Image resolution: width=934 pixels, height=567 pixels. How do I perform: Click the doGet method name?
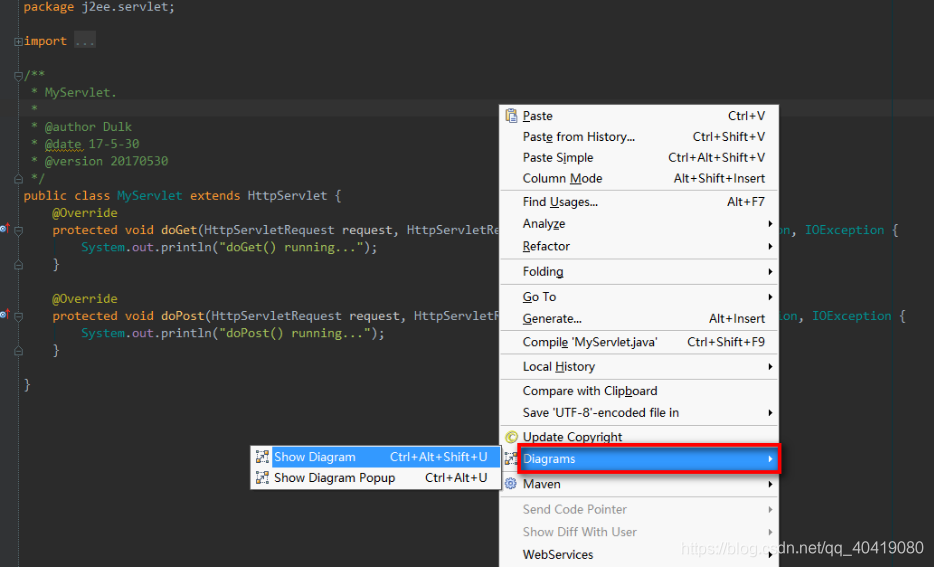tap(179, 230)
